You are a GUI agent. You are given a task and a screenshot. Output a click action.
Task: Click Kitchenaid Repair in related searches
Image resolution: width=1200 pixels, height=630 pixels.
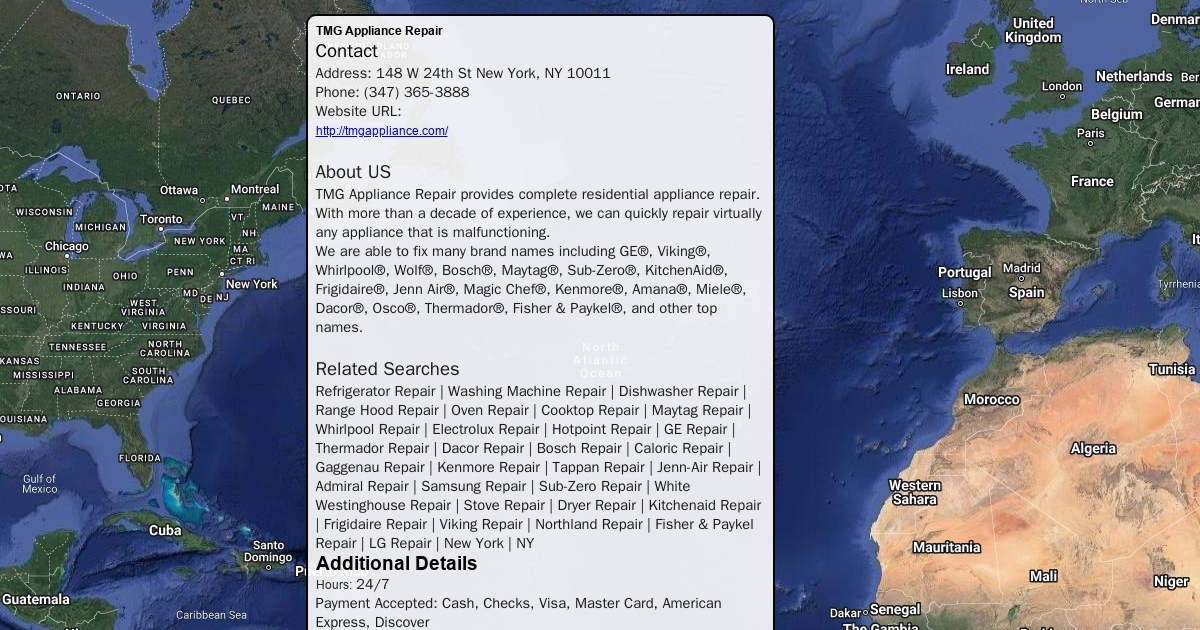705,505
